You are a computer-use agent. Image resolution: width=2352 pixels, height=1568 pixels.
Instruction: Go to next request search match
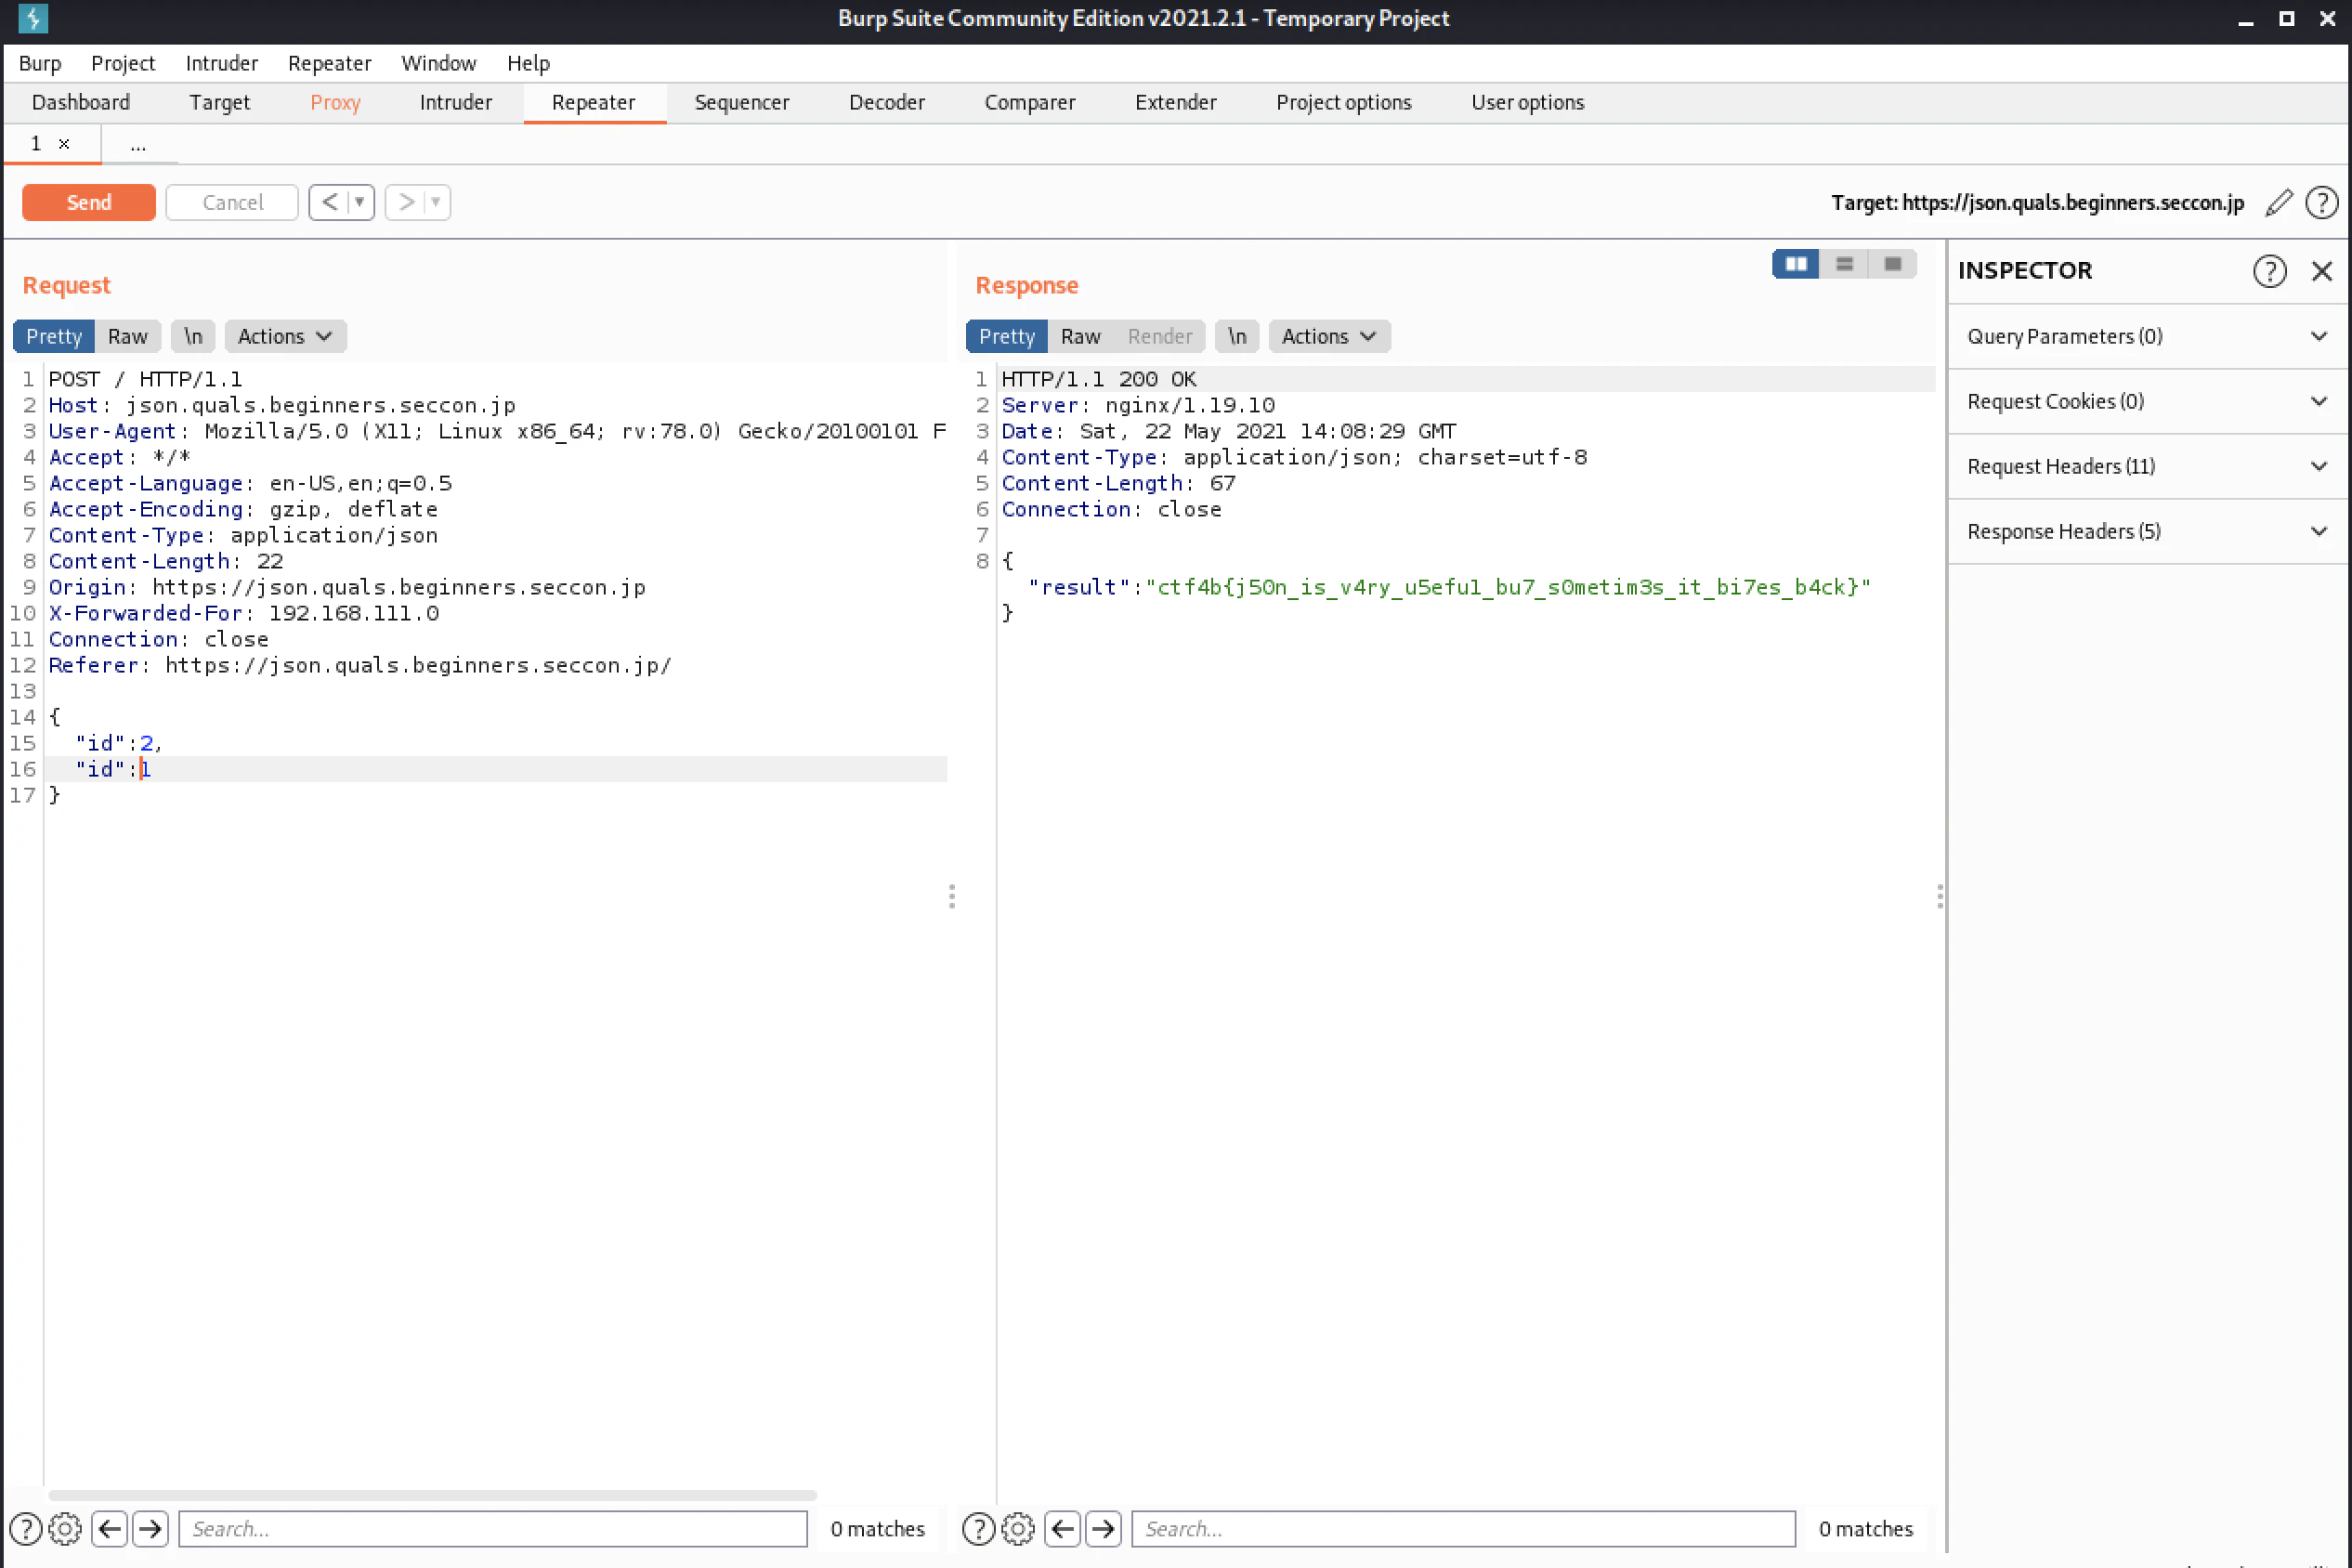151,1529
